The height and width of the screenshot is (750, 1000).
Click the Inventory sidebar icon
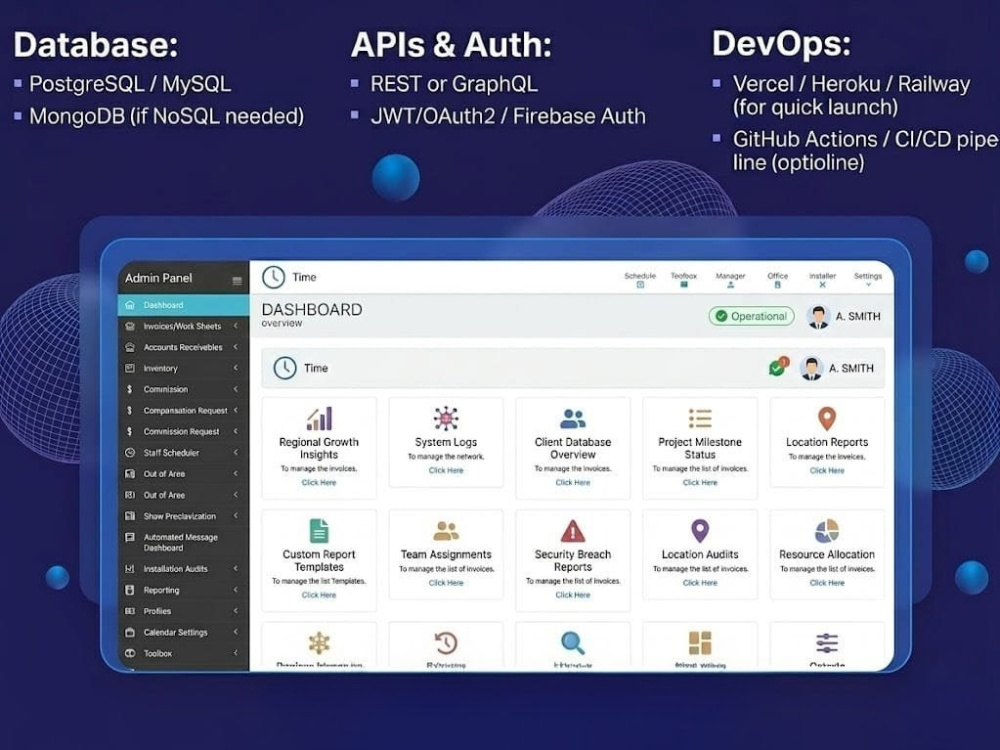tap(130, 368)
